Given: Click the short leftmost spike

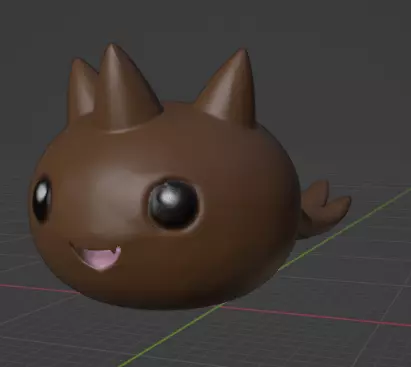Looking at the screenshot, I should 82,87.
